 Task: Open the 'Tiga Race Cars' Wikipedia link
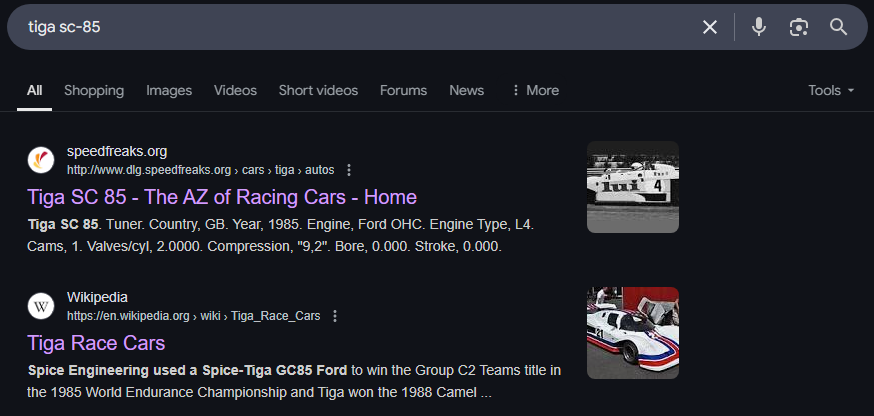[x=96, y=343]
